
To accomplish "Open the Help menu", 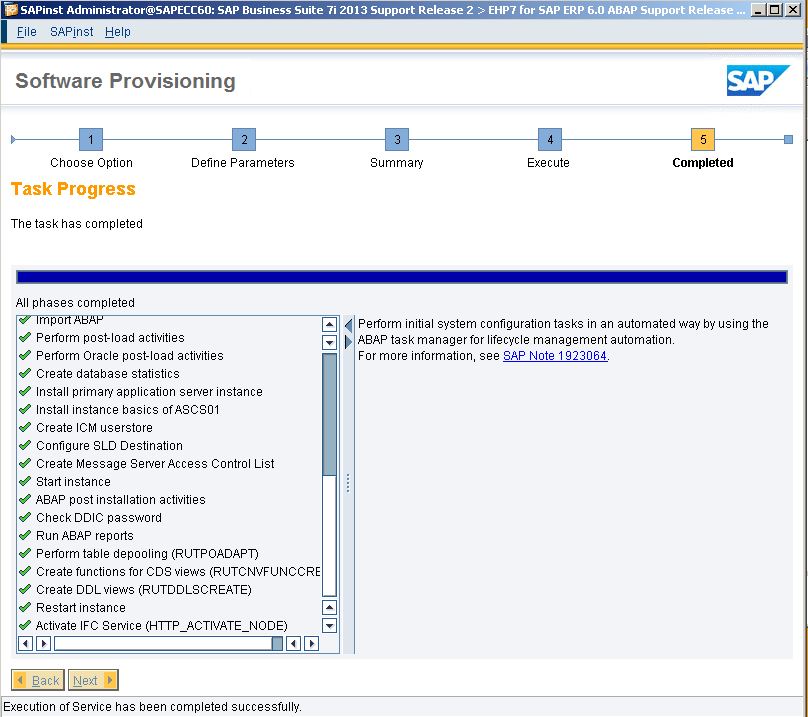I will point(117,32).
